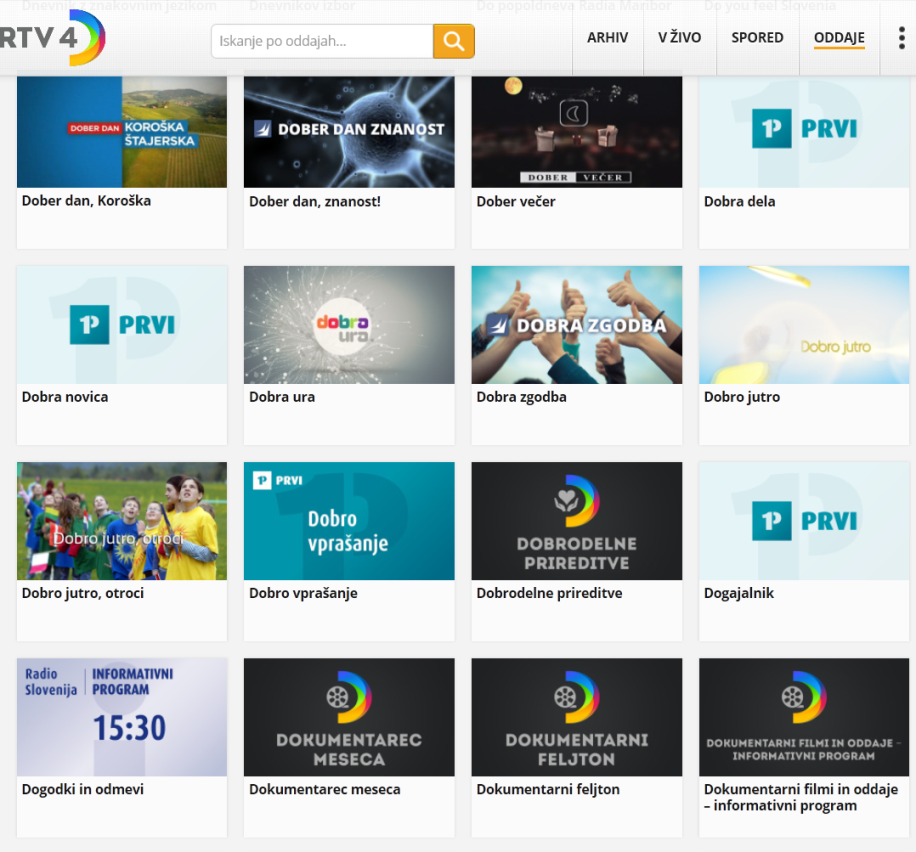The width and height of the screenshot is (916, 852).
Task: Click the 'Dobra zgodba' title link
Action: (x=522, y=397)
